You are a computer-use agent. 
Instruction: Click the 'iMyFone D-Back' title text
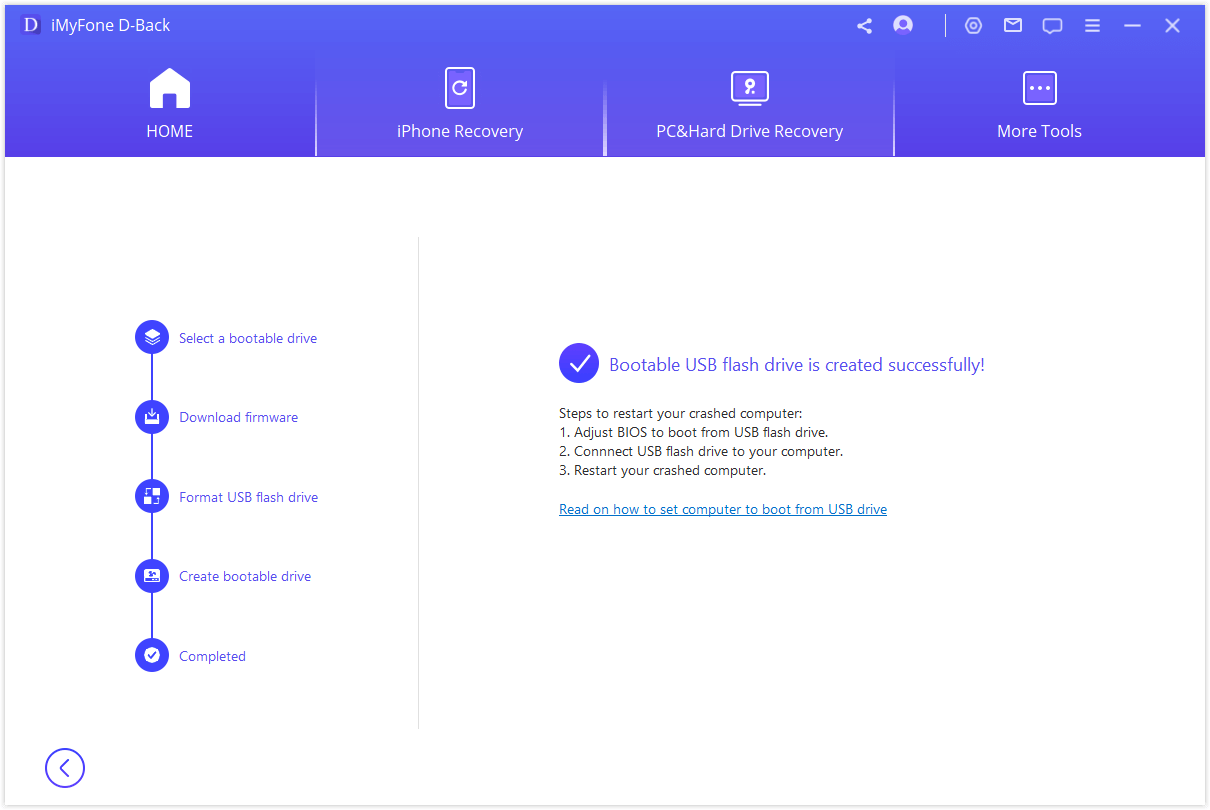click(x=111, y=26)
